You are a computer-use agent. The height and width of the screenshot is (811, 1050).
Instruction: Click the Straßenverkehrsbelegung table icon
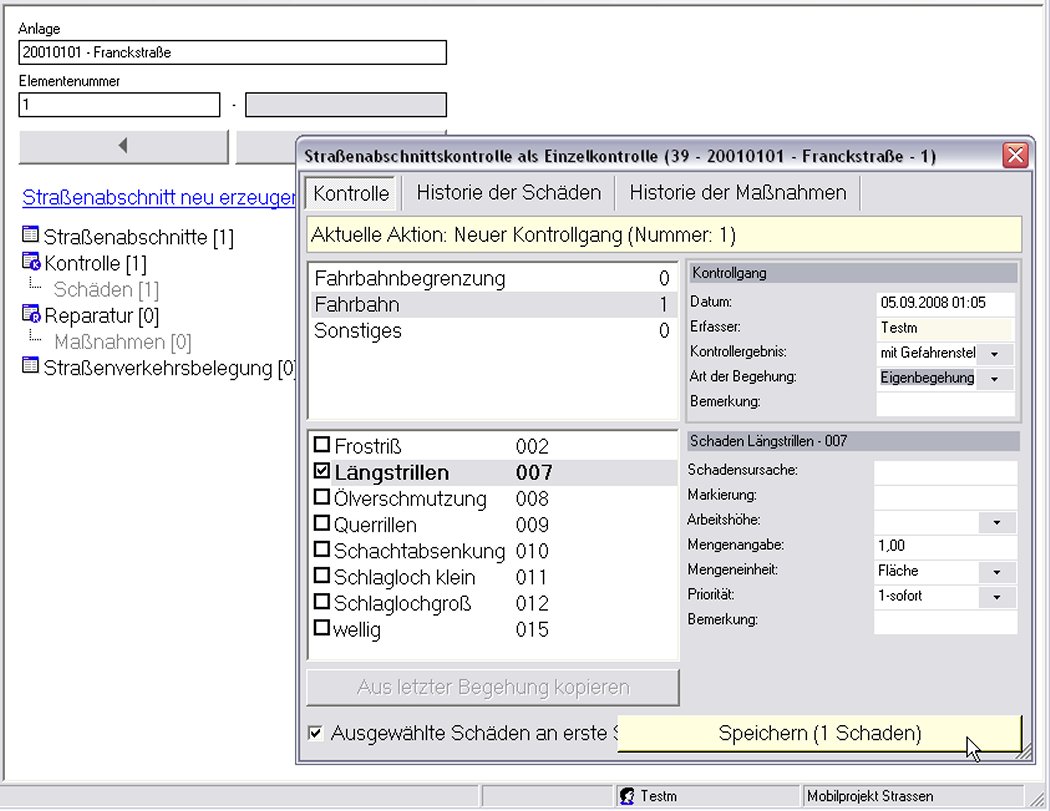30,368
